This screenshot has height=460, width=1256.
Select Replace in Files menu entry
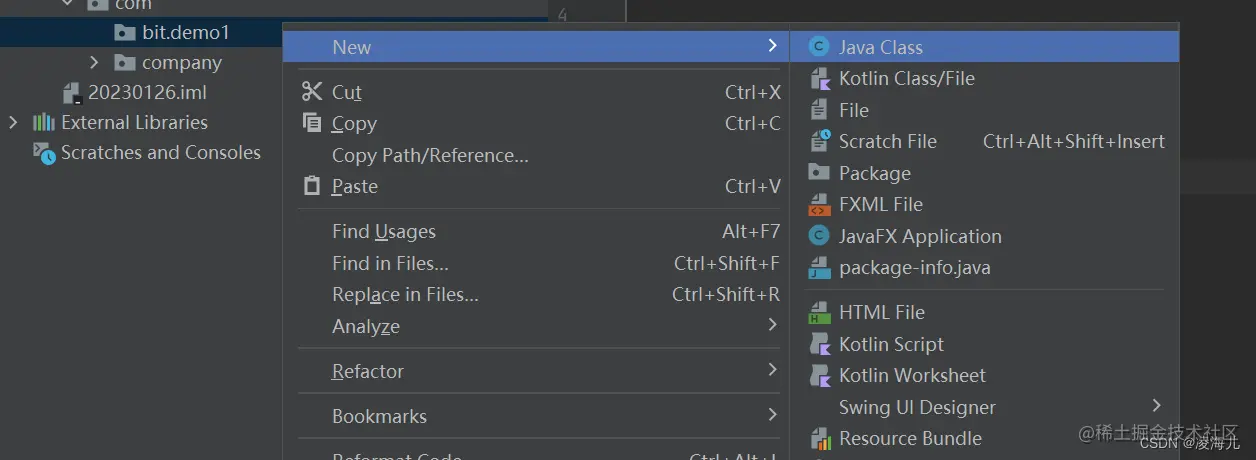click(538, 294)
